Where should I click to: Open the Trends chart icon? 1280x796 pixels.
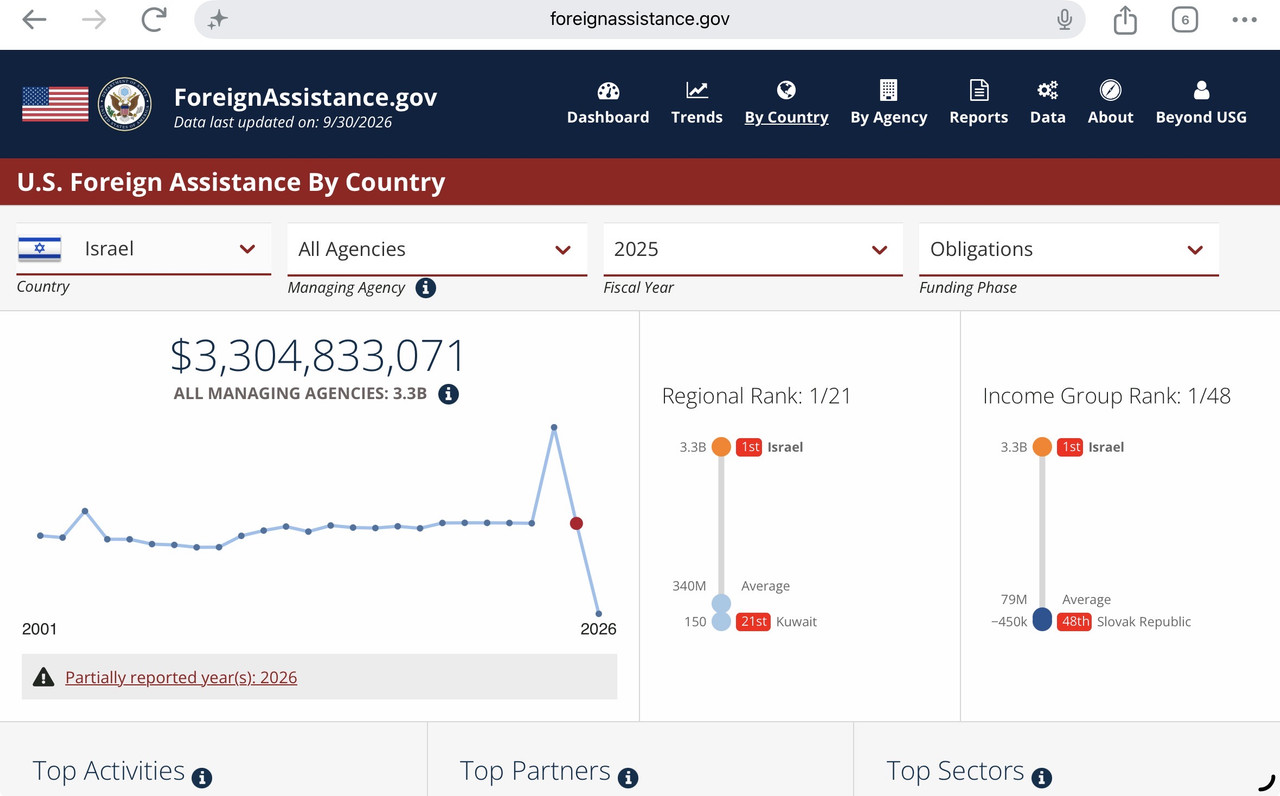click(697, 91)
